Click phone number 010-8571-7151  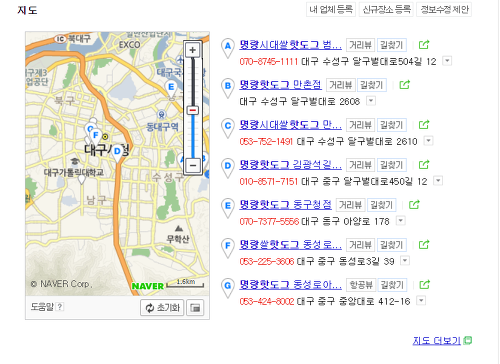pos(268,181)
